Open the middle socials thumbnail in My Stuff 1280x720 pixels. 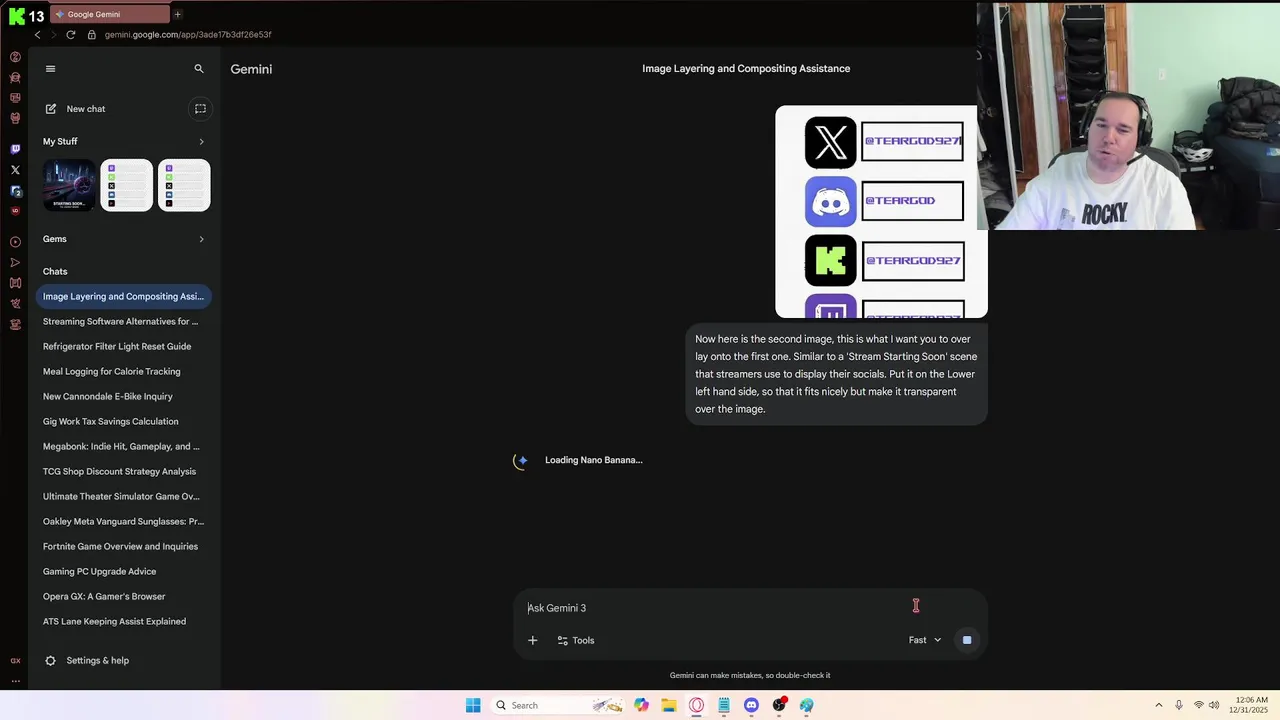127,185
